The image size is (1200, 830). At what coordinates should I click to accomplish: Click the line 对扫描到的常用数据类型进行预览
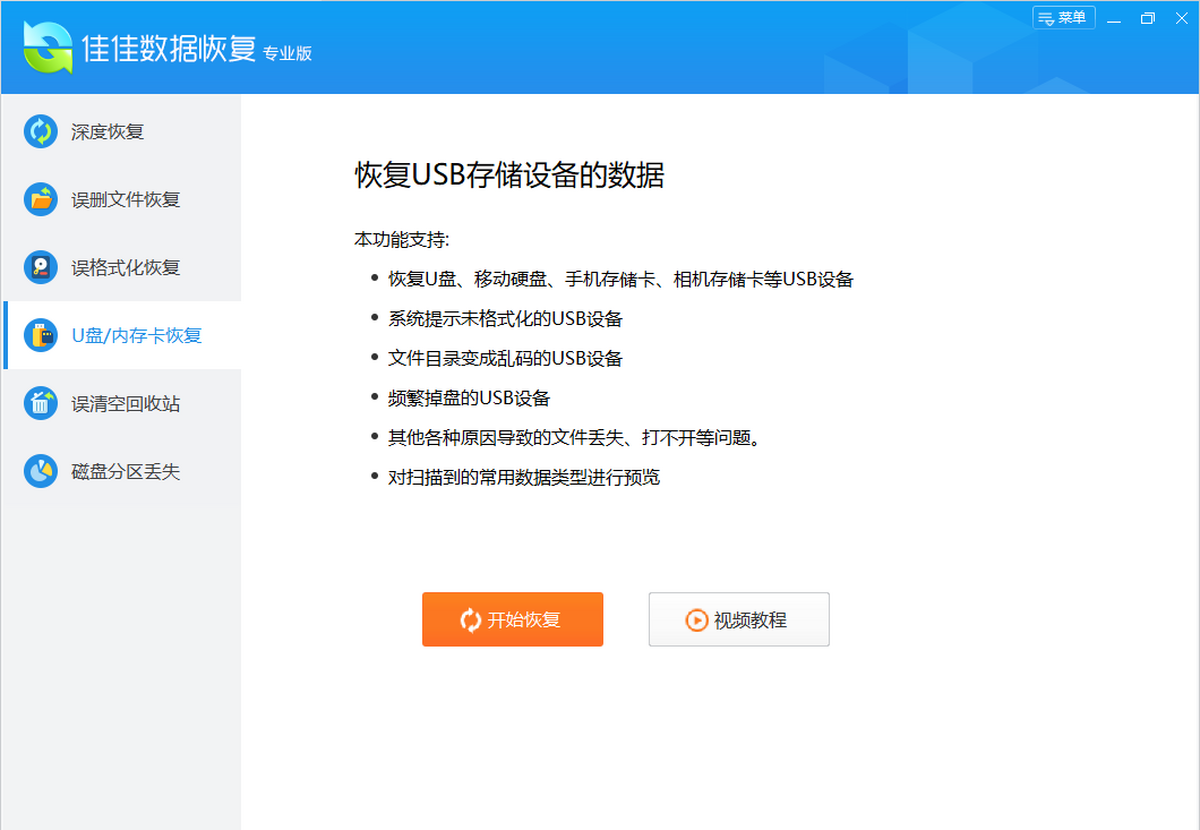[524, 477]
